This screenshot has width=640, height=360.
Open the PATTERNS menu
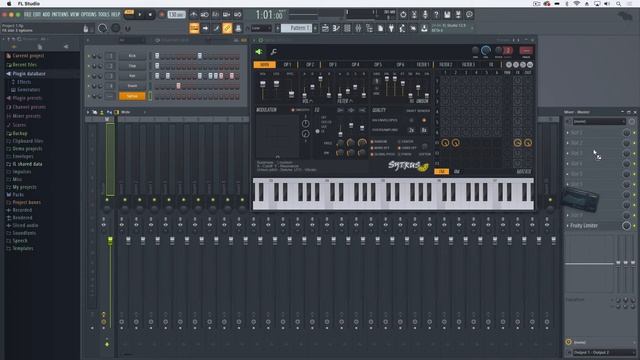[x=60, y=14]
